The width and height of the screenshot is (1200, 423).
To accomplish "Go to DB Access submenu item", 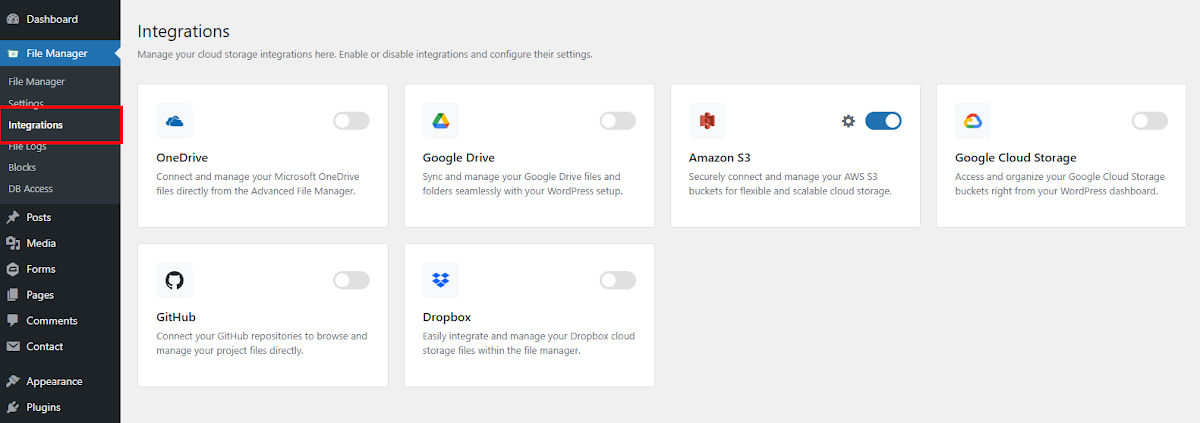I will [30, 188].
